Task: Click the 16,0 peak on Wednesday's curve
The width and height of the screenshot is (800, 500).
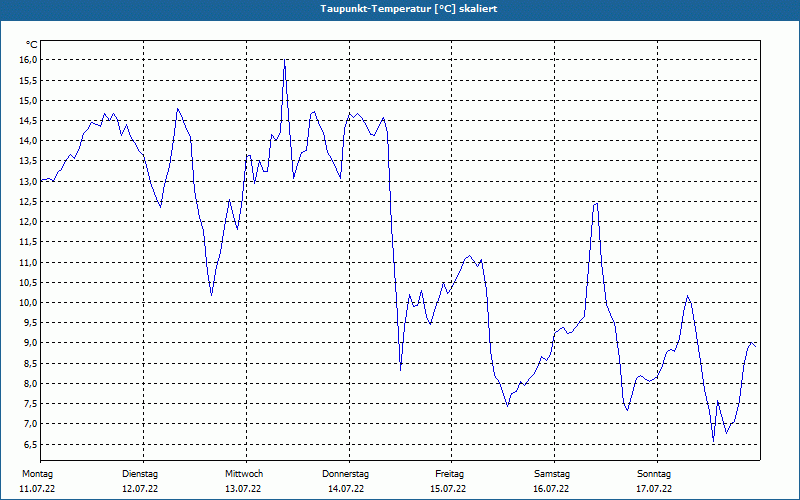Action: pyautogui.click(x=284, y=60)
